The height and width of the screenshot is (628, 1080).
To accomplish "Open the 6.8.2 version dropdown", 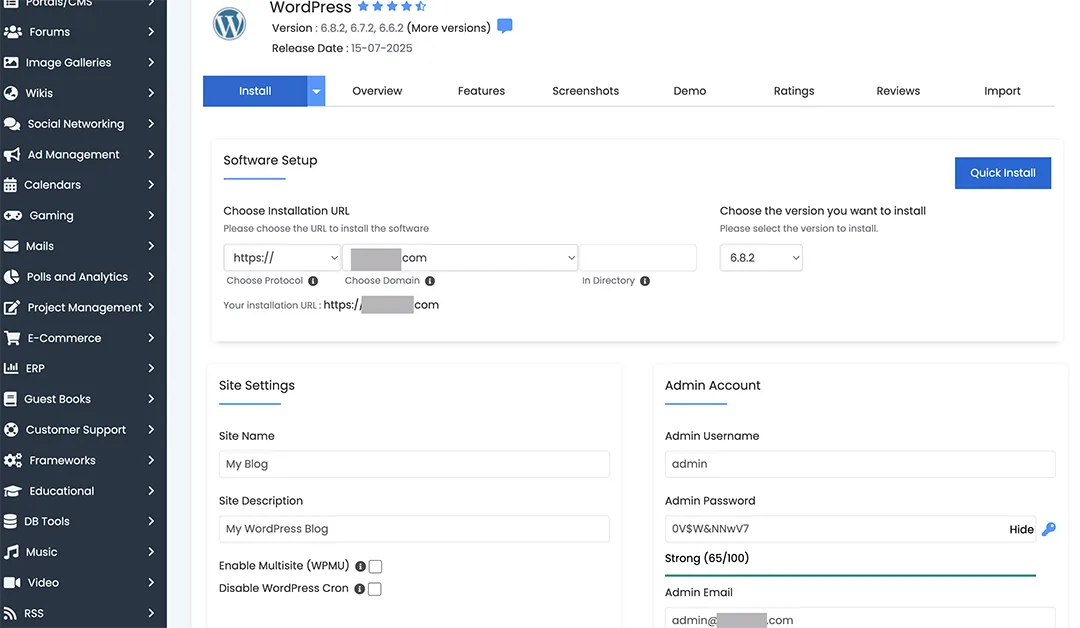I will pos(761,258).
